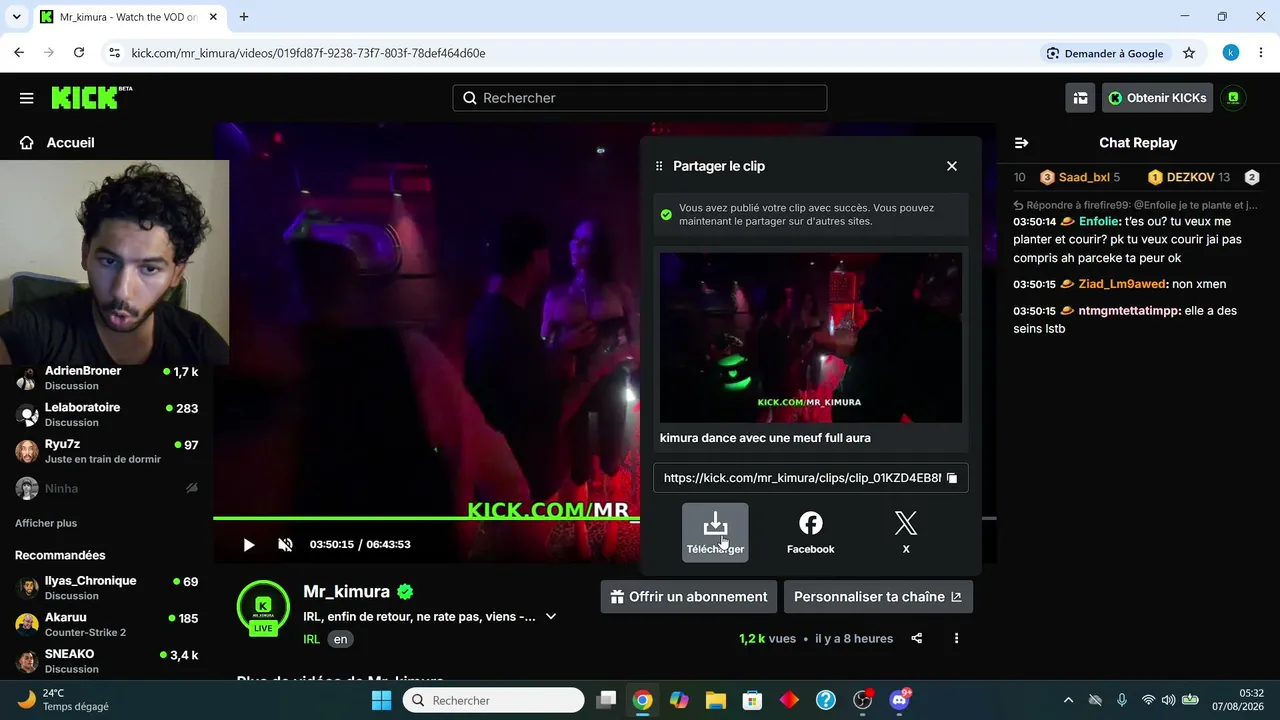Screen dimensions: 1280x720
Task: Copy the clip link
Action: click(952, 478)
